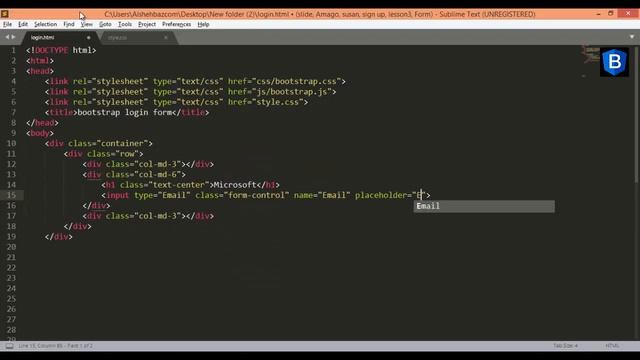Click the name="Email" attribute
This screenshot has height=360, width=640.
coord(322,195)
